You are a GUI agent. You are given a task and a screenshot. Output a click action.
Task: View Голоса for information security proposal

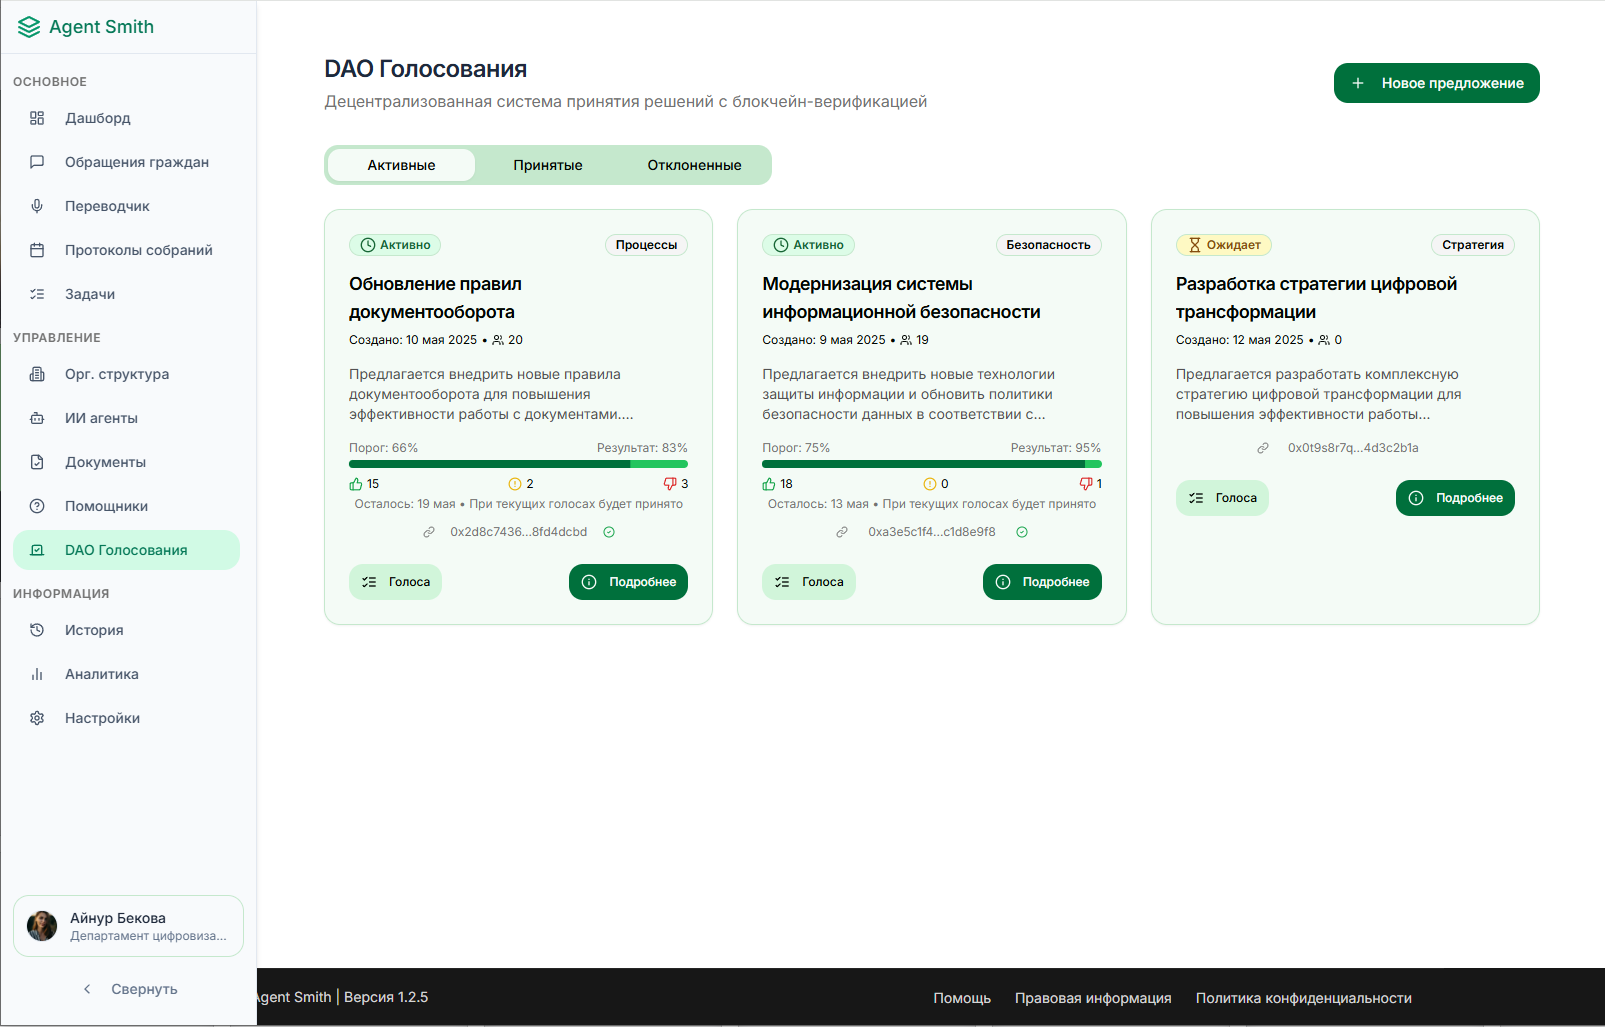808,582
